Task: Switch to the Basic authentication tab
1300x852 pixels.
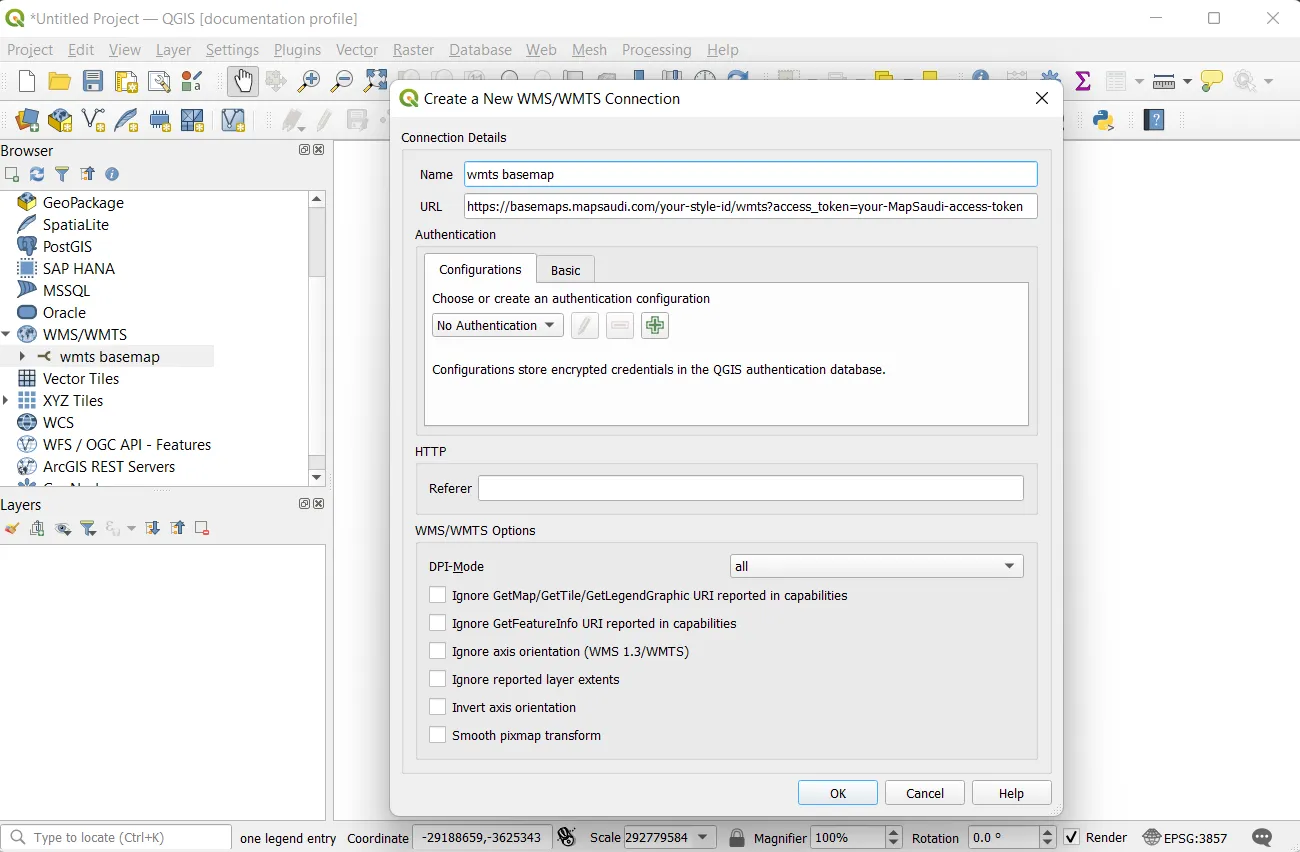Action: click(x=565, y=270)
